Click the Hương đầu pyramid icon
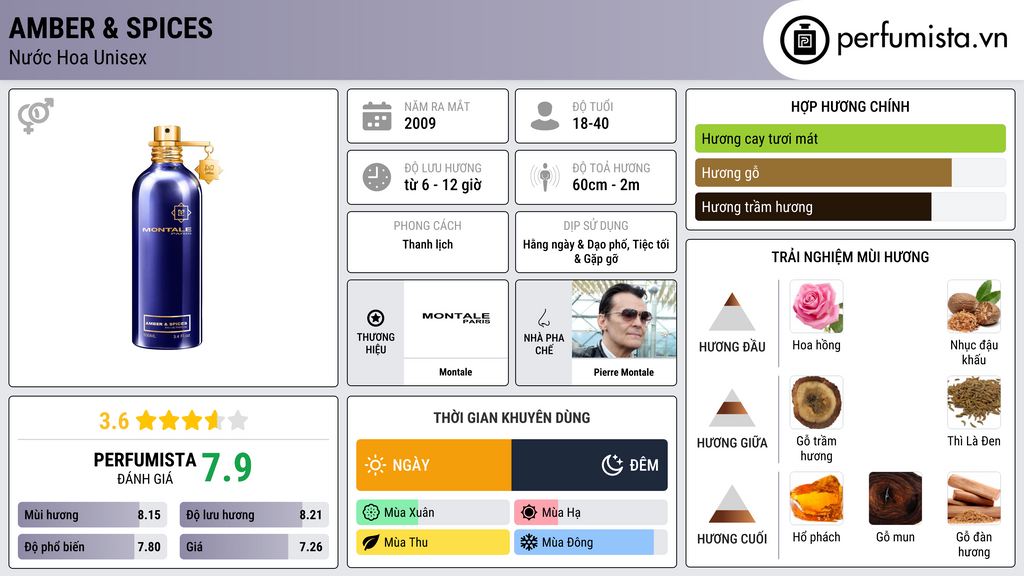1024x576 pixels. (x=732, y=312)
